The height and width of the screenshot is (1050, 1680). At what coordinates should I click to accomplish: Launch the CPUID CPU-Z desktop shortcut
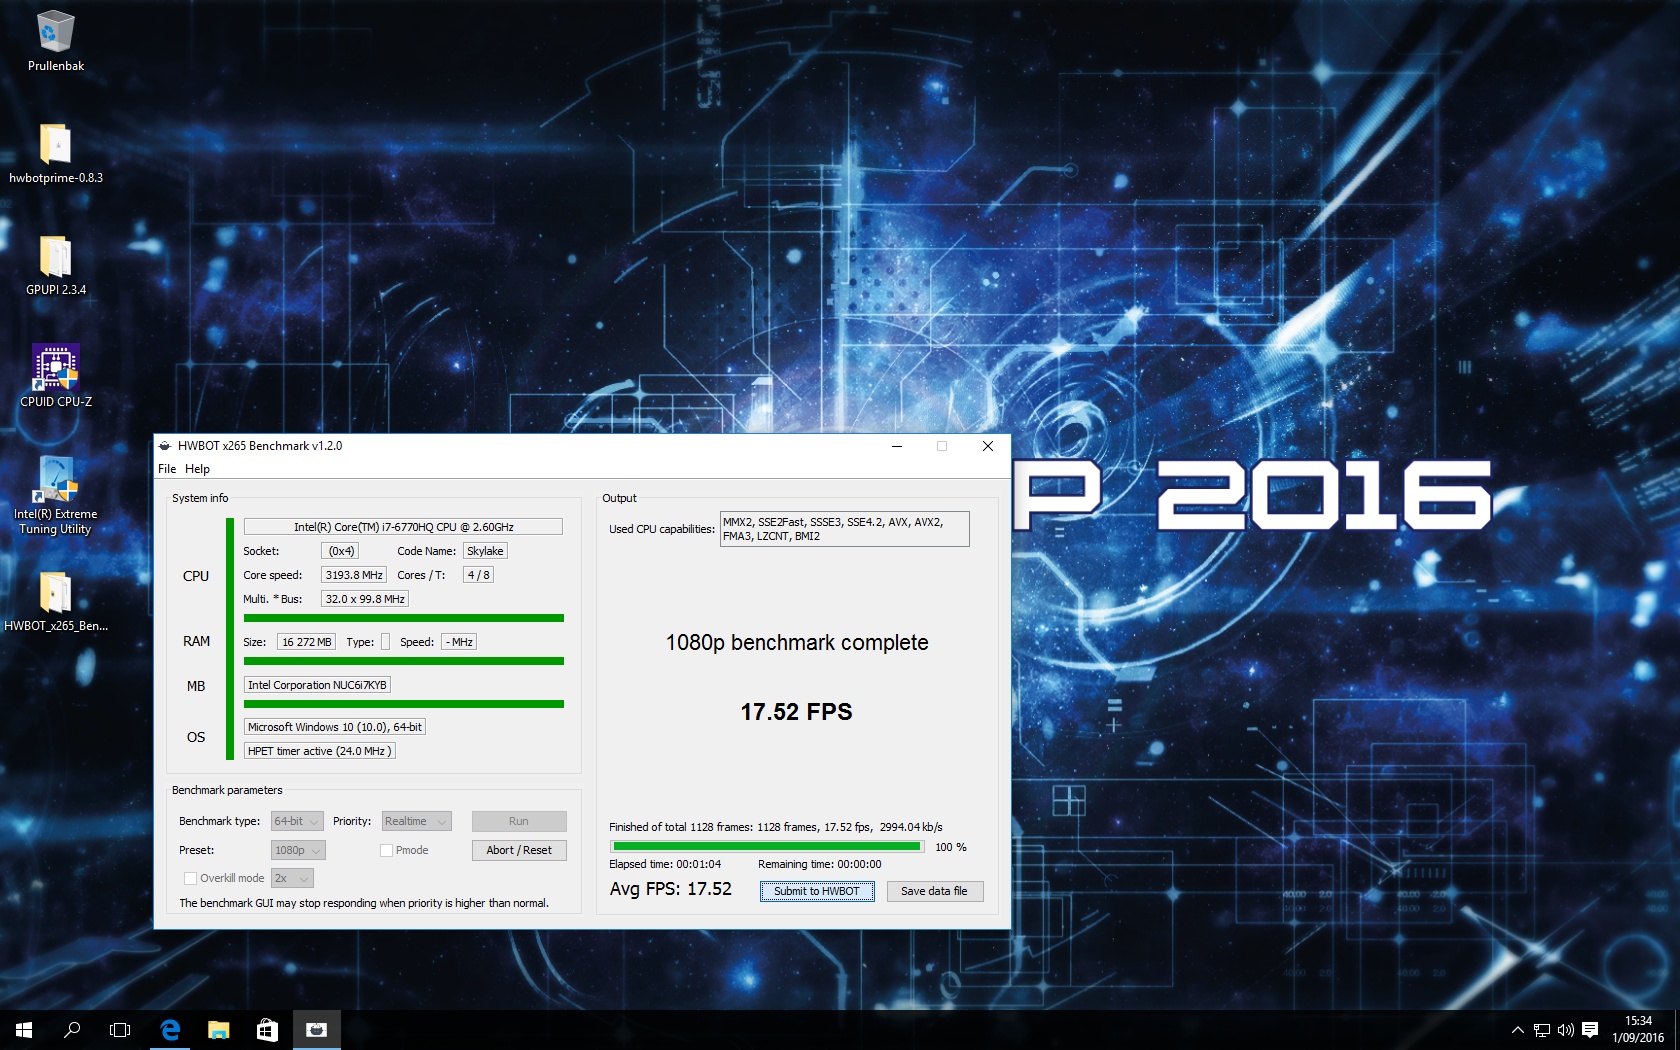point(56,378)
